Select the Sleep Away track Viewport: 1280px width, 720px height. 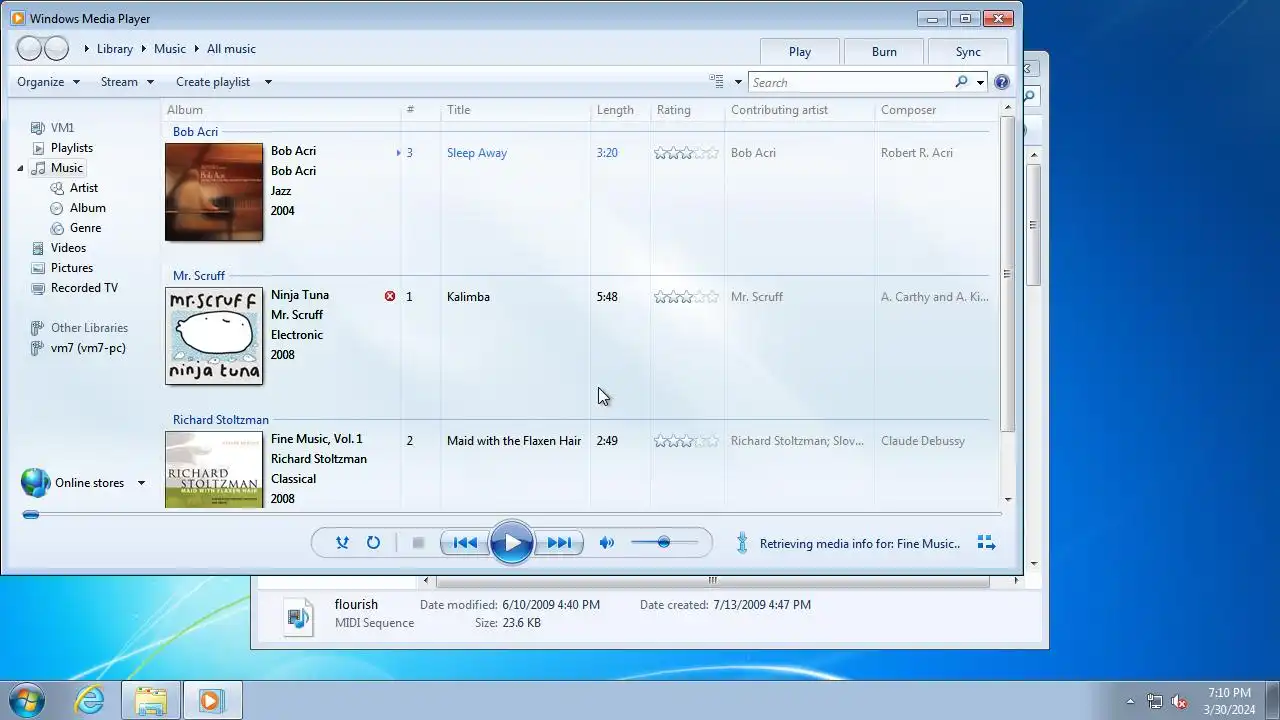click(477, 153)
